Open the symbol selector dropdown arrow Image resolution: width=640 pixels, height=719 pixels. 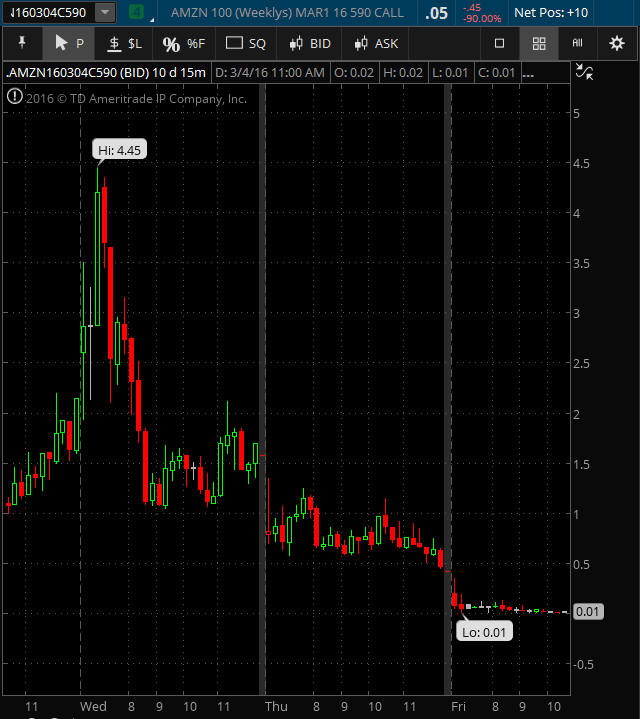point(105,13)
